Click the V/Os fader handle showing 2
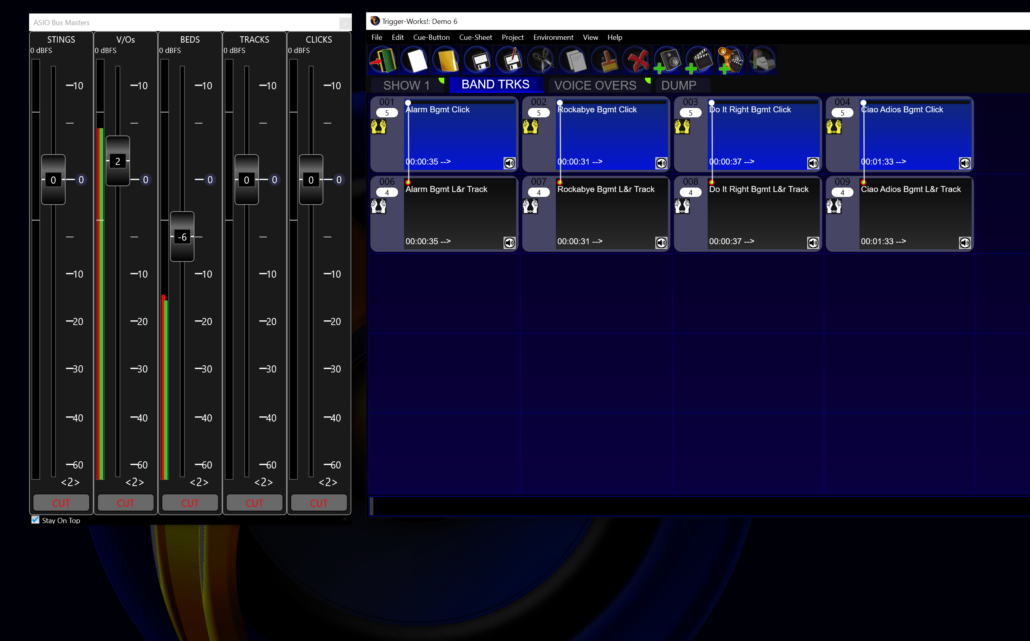This screenshot has height=641, width=1030. 118,161
